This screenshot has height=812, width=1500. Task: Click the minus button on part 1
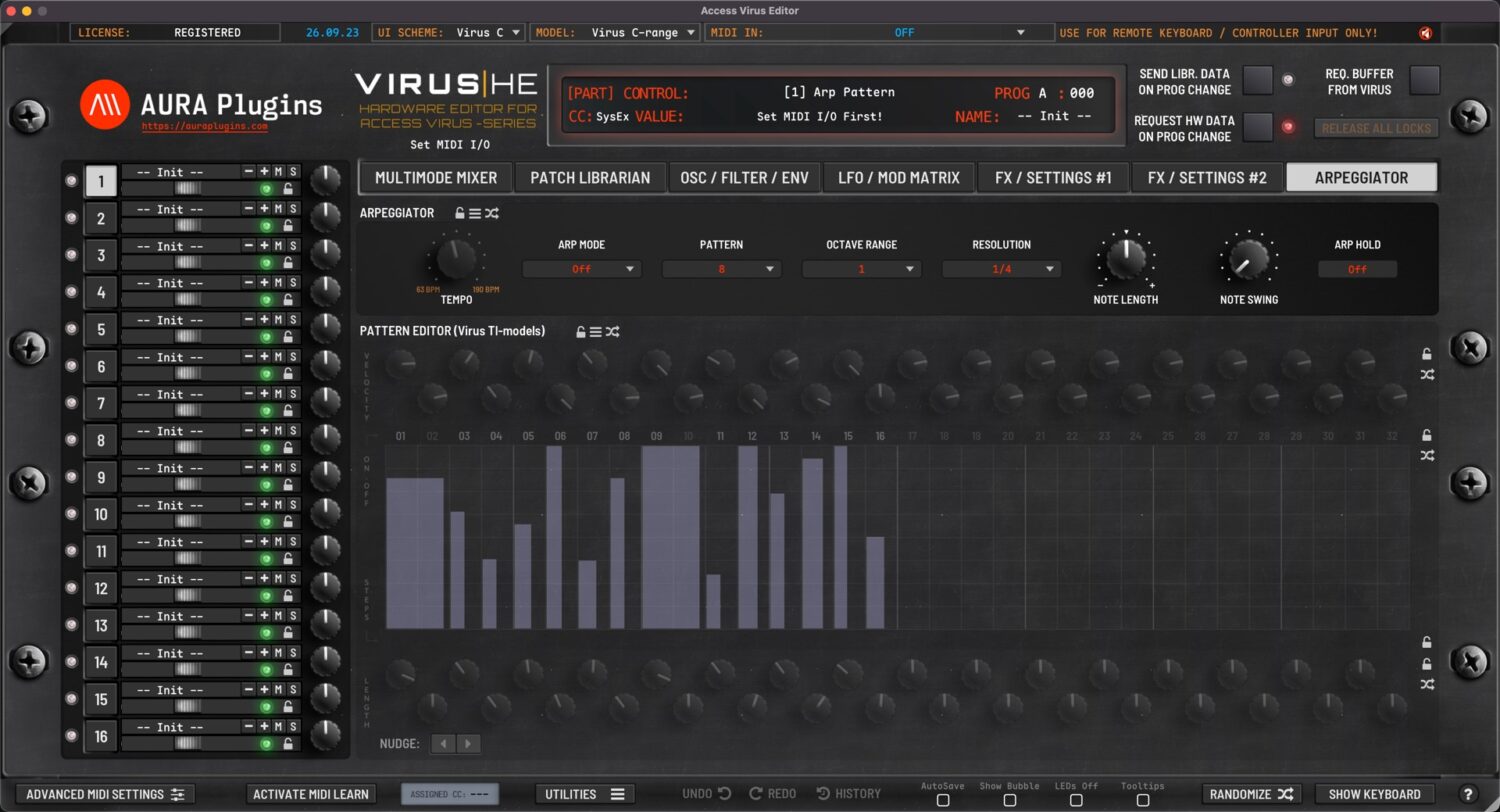(x=249, y=172)
